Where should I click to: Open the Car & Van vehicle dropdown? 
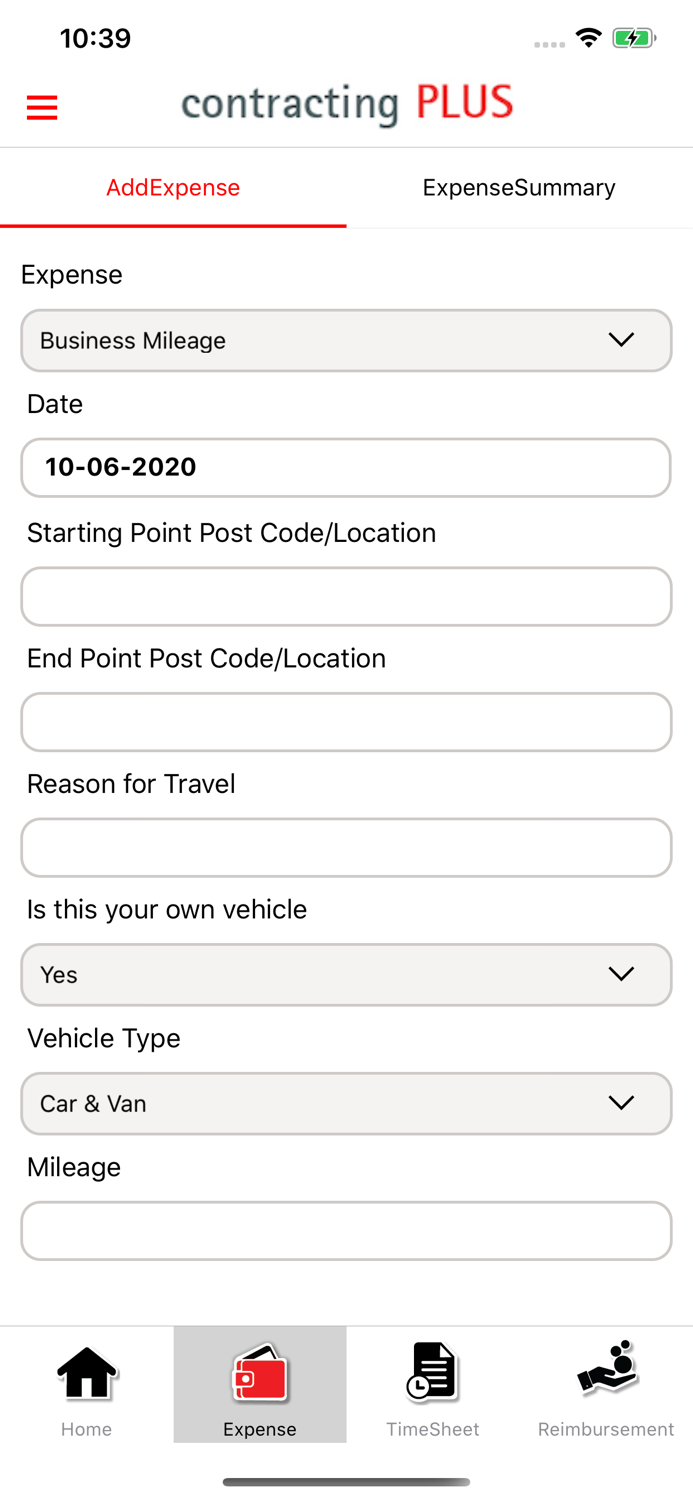point(346,1104)
